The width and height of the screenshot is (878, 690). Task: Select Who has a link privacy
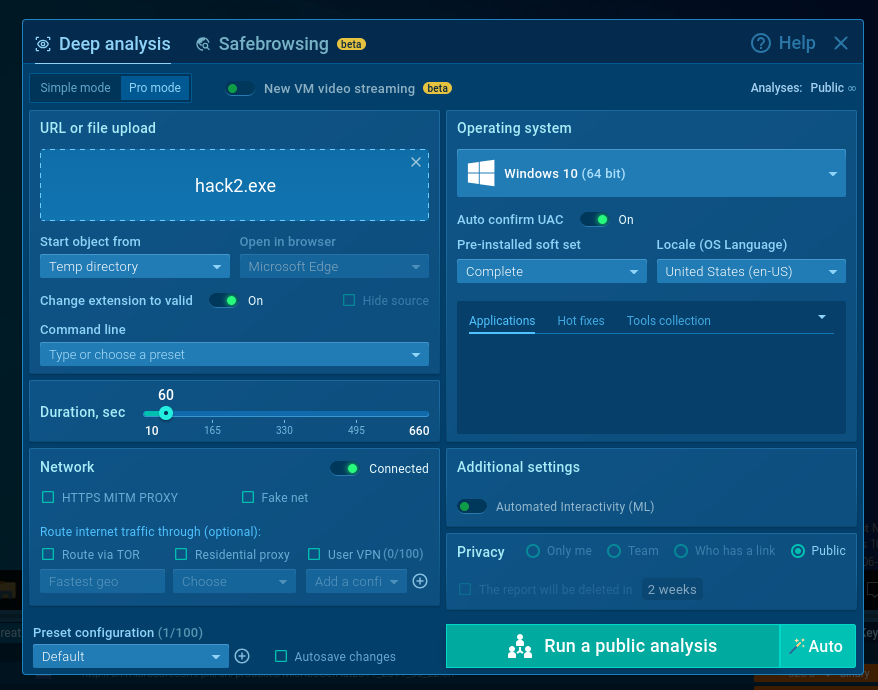[681, 551]
